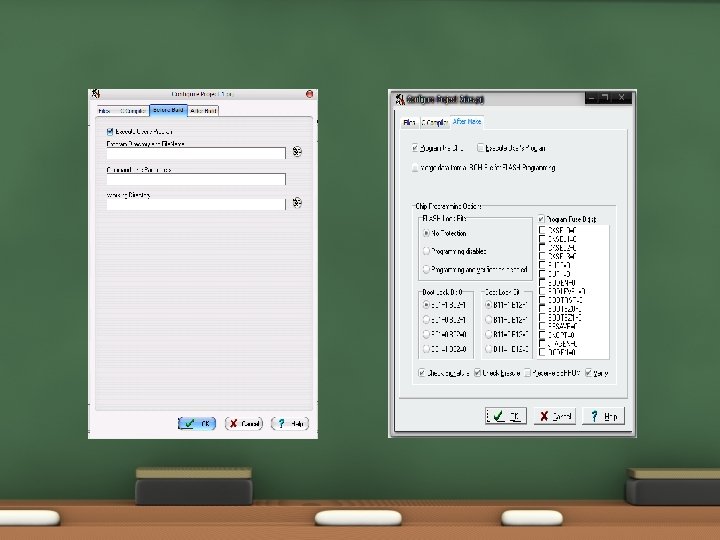Screen dimensions: 720x540
Task: Click Cancel in right window
Action: pos(555,416)
